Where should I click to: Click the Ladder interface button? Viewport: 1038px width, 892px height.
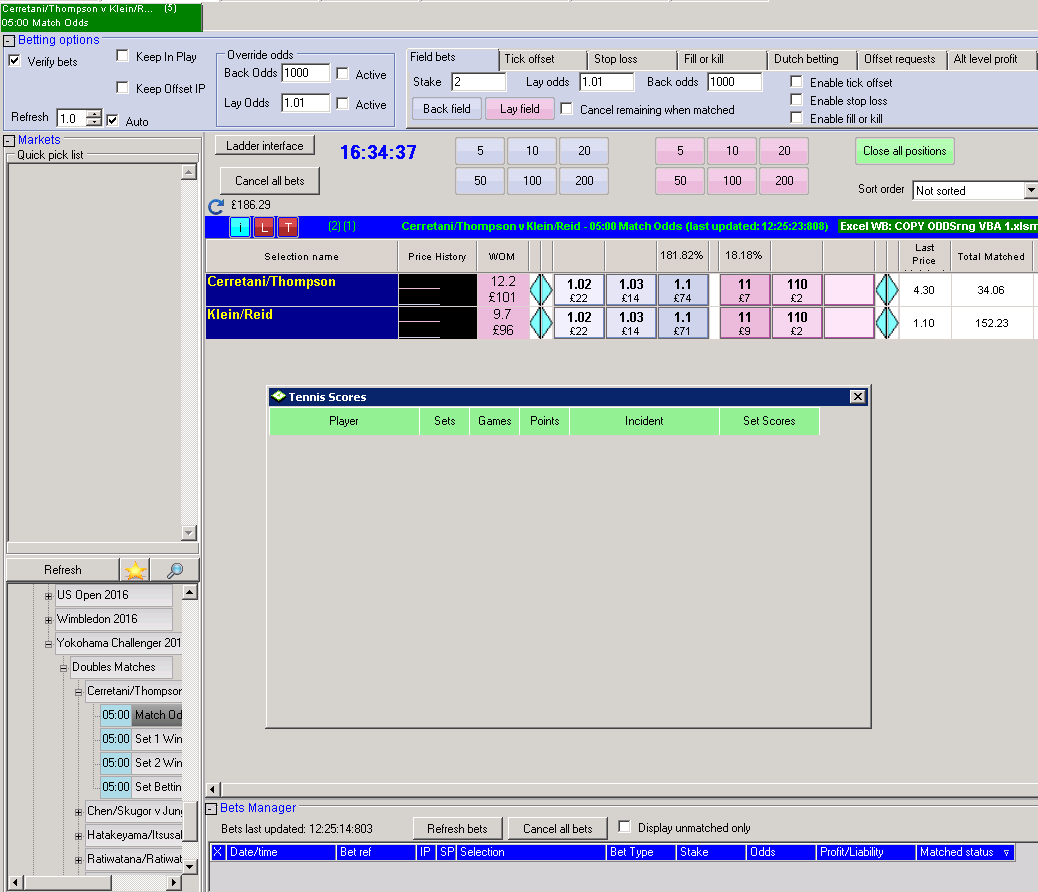pyautogui.click(x=265, y=146)
